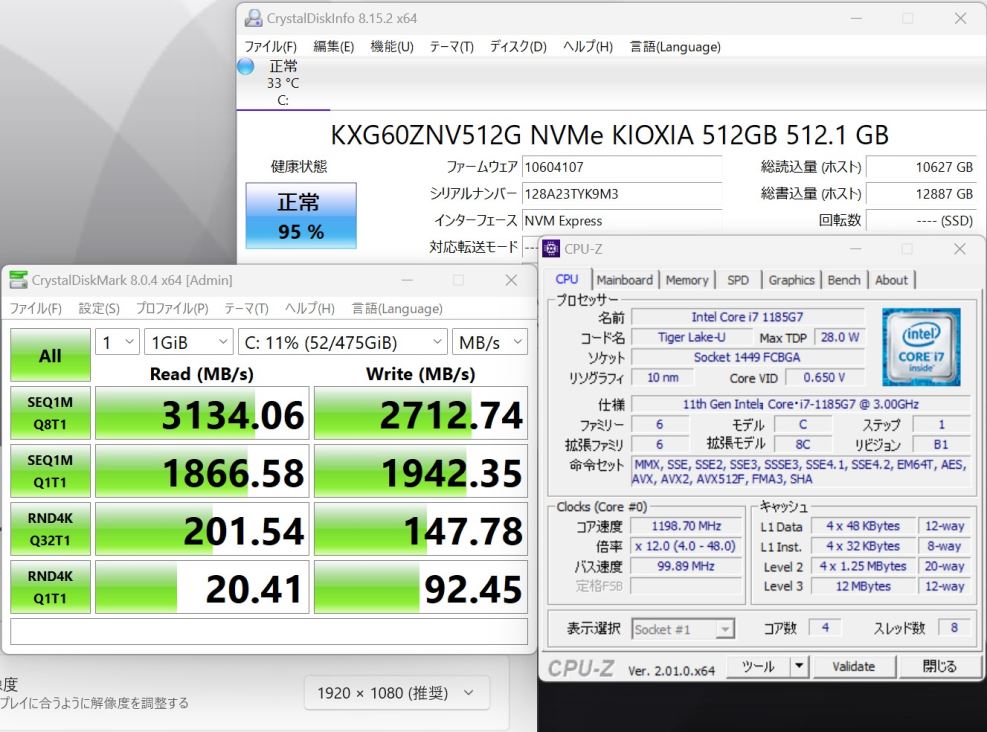Open the ディスク(D) menu in CrystalDiskInfo

[517, 47]
